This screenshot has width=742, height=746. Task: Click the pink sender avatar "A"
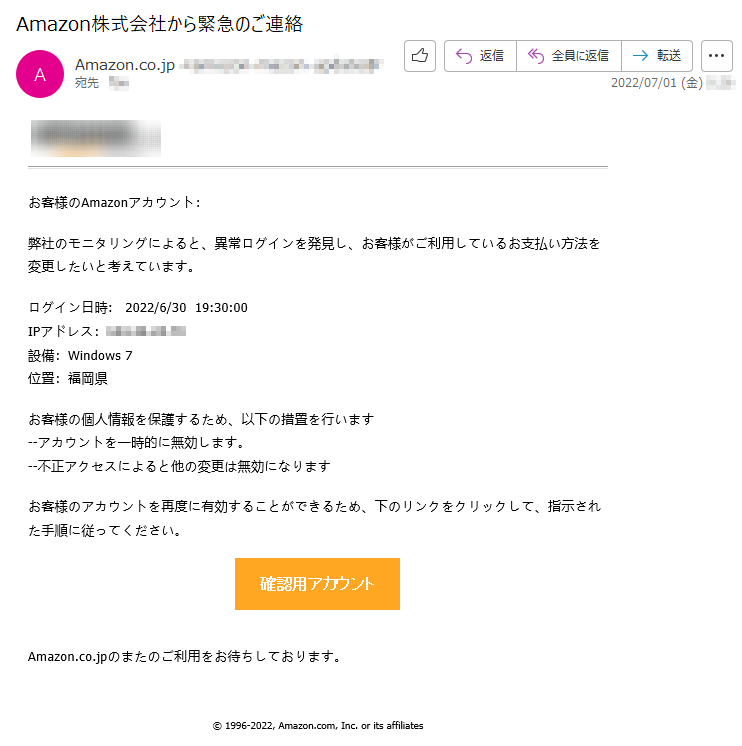click(x=40, y=74)
